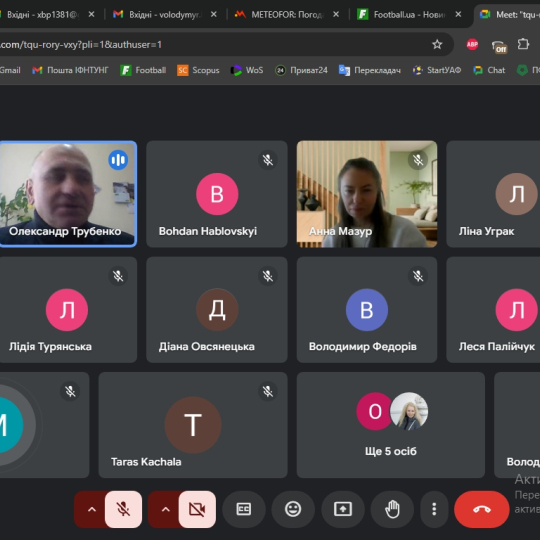Open the Scopus bookmark
The height and width of the screenshot is (540, 540).
pyautogui.click(x=198, y=70)
